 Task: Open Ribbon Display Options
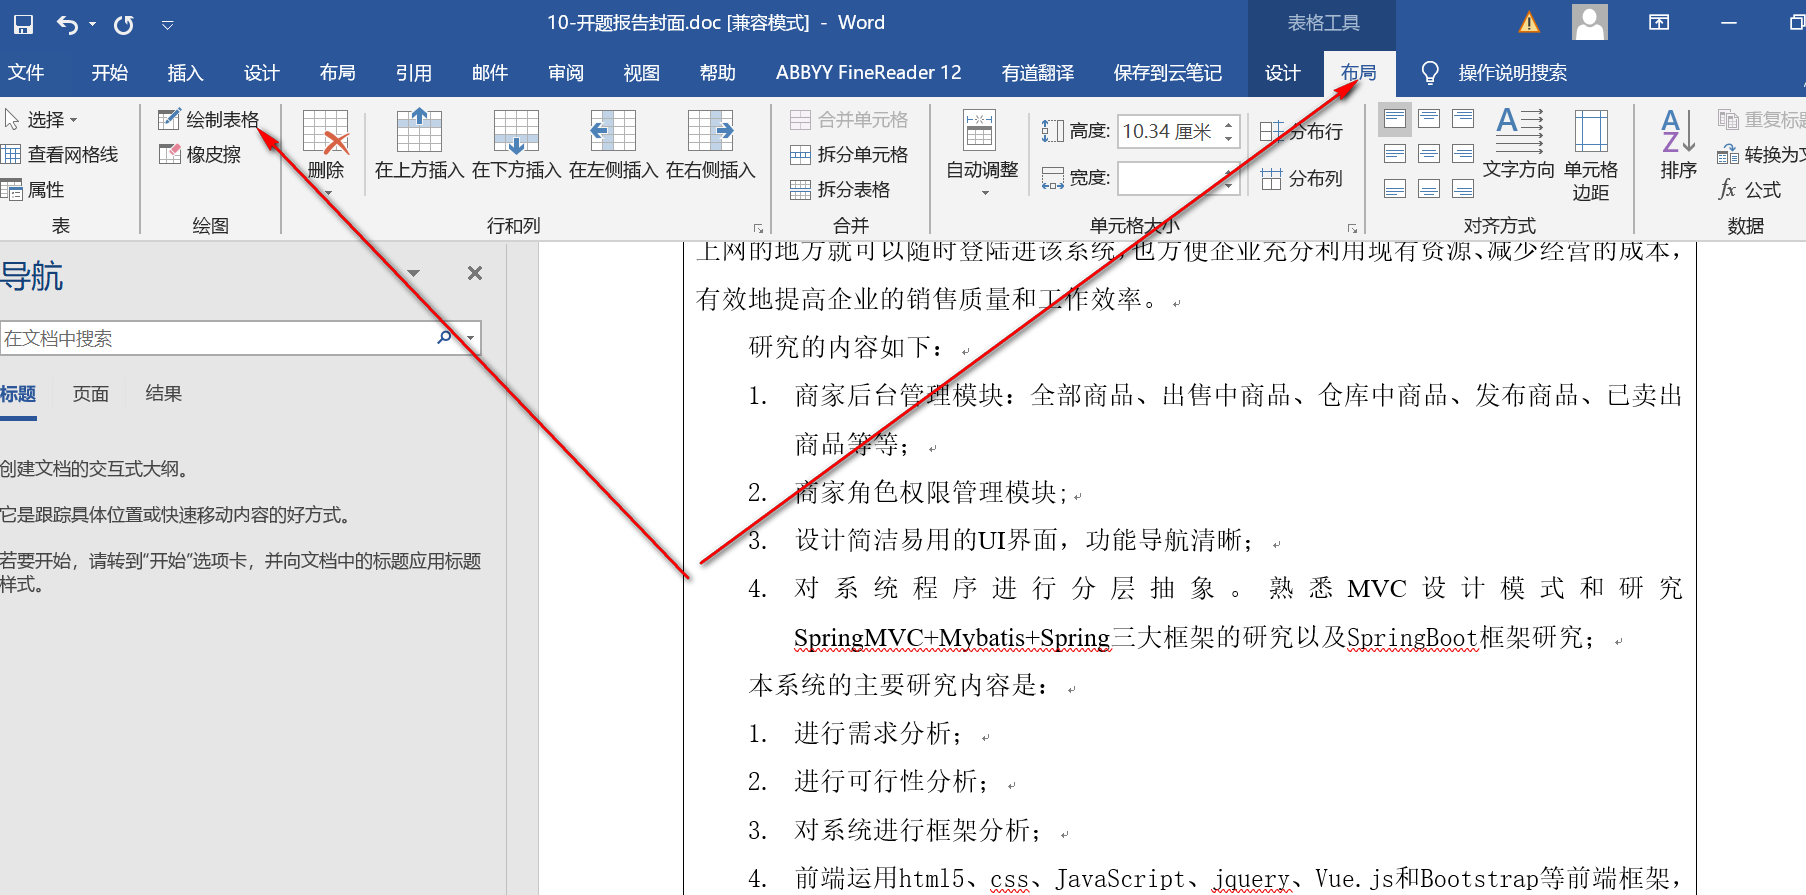coord(1659,22)
